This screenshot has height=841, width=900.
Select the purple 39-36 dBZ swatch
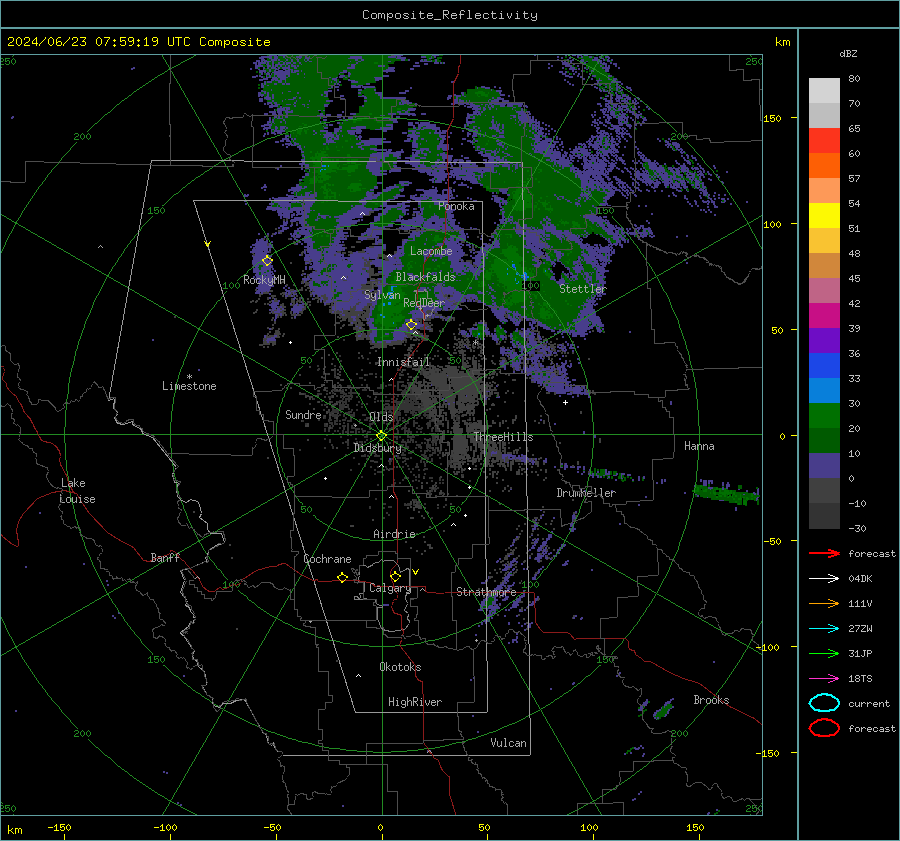tap(824, 340)
